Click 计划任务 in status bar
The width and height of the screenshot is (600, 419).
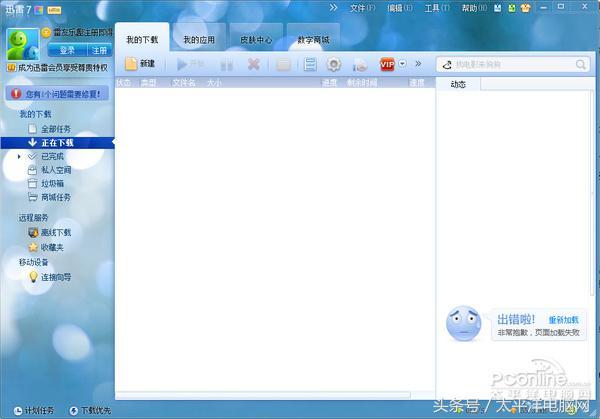pyautogui.click(x=34, y=411)
